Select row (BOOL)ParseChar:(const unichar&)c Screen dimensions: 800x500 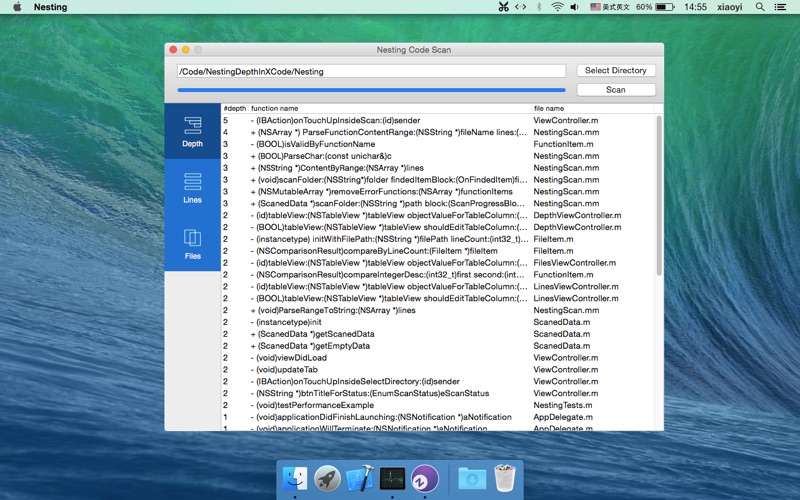438,156
